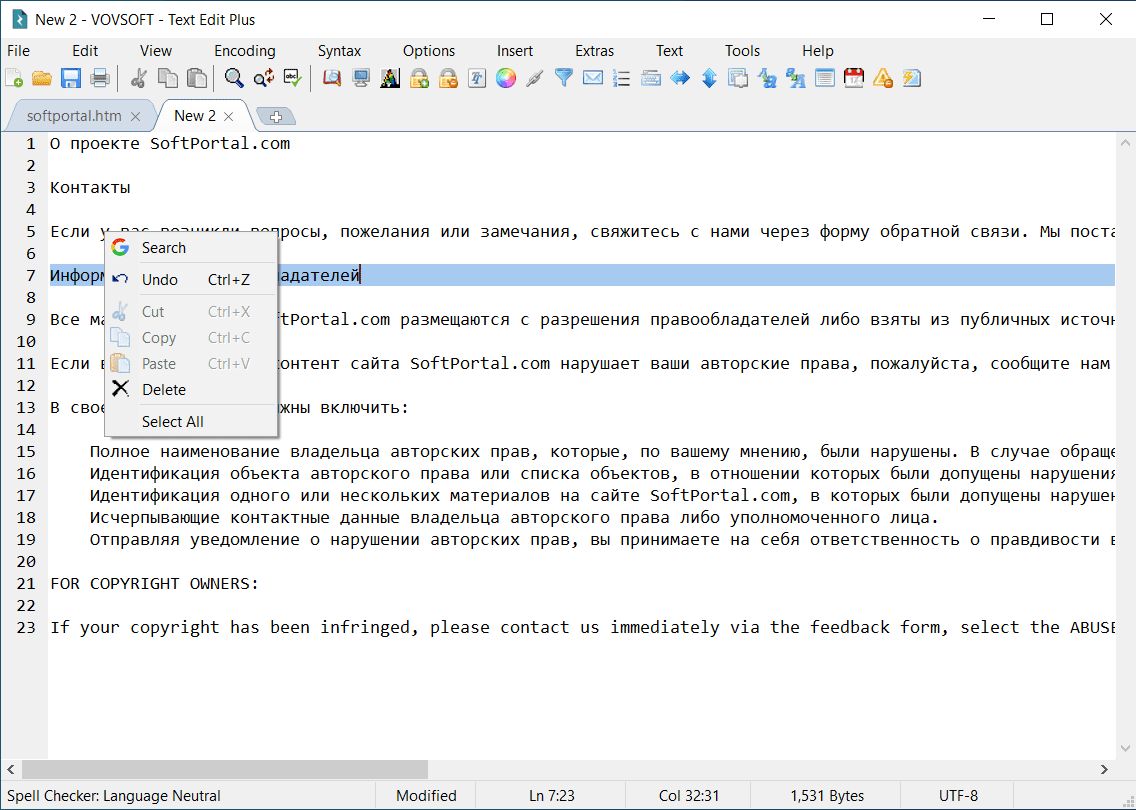Click the 'FOR COPYRIGHT OWNERS:' line
1136x810 pixels.
click(x=154, y=584)
